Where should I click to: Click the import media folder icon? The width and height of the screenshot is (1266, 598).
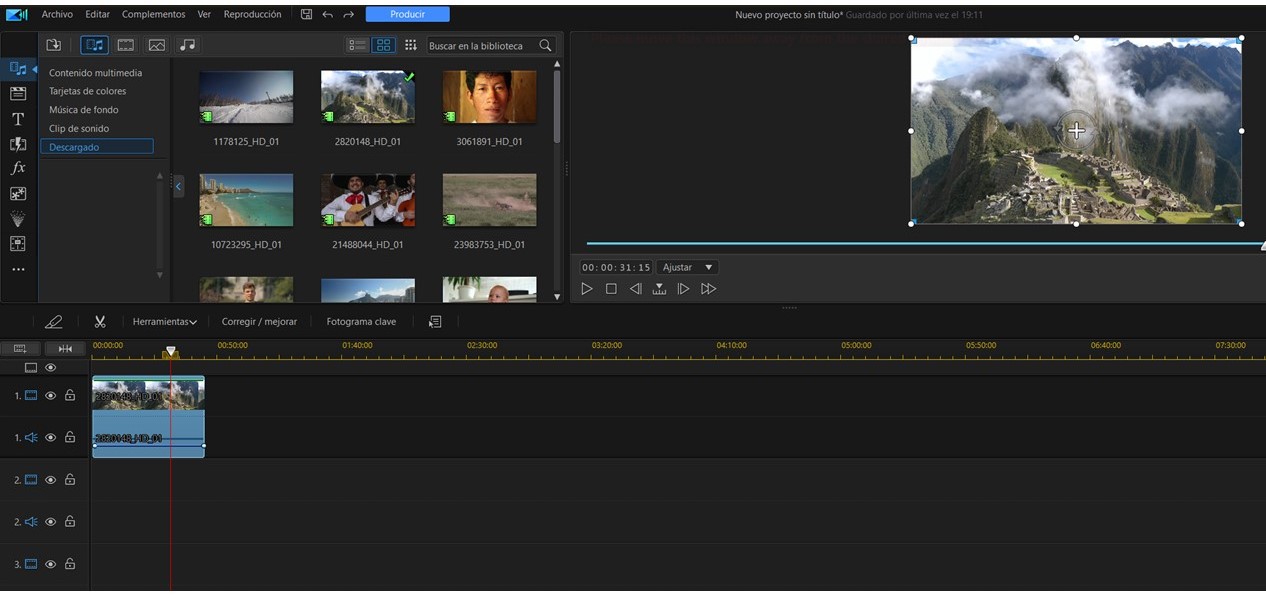coord(54,45)
